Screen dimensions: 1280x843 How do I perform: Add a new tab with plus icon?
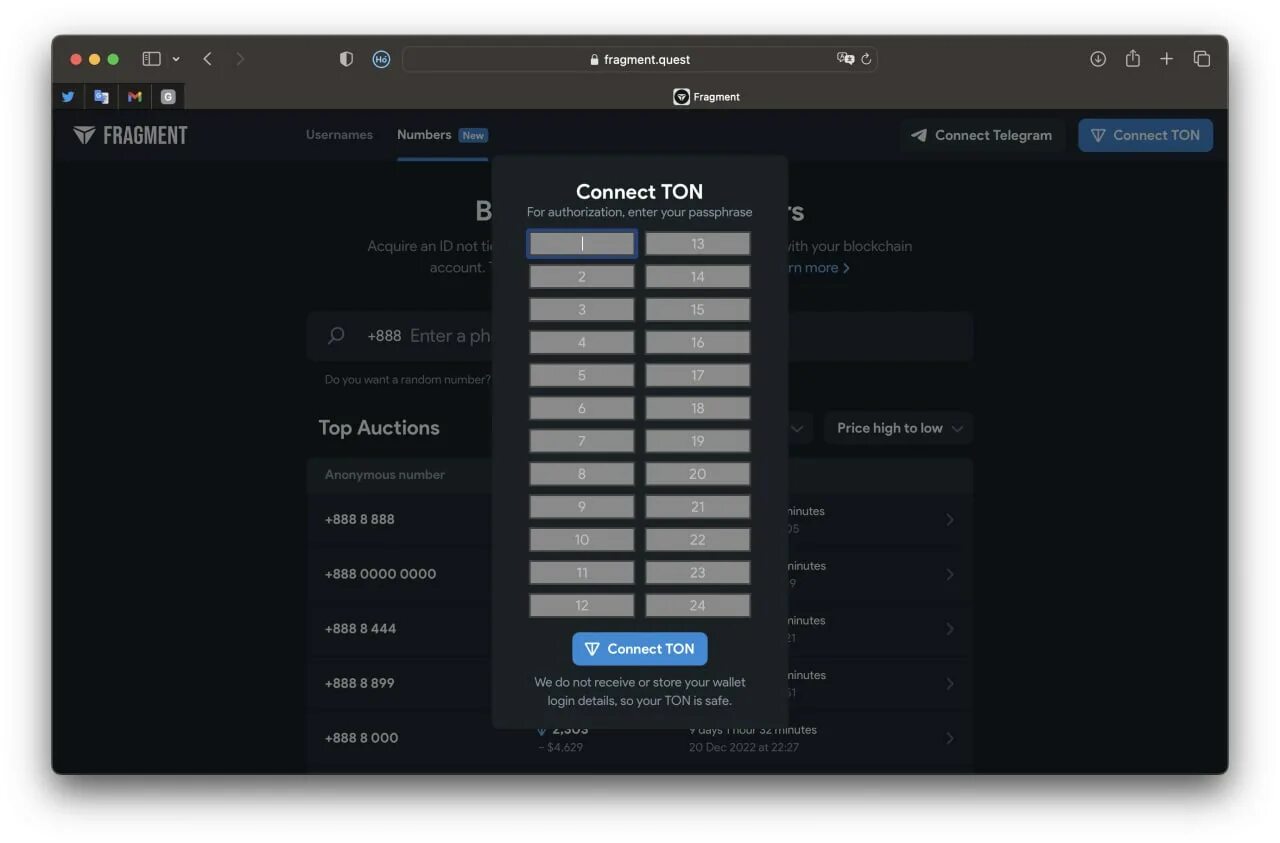click(x=1166, y=59)
